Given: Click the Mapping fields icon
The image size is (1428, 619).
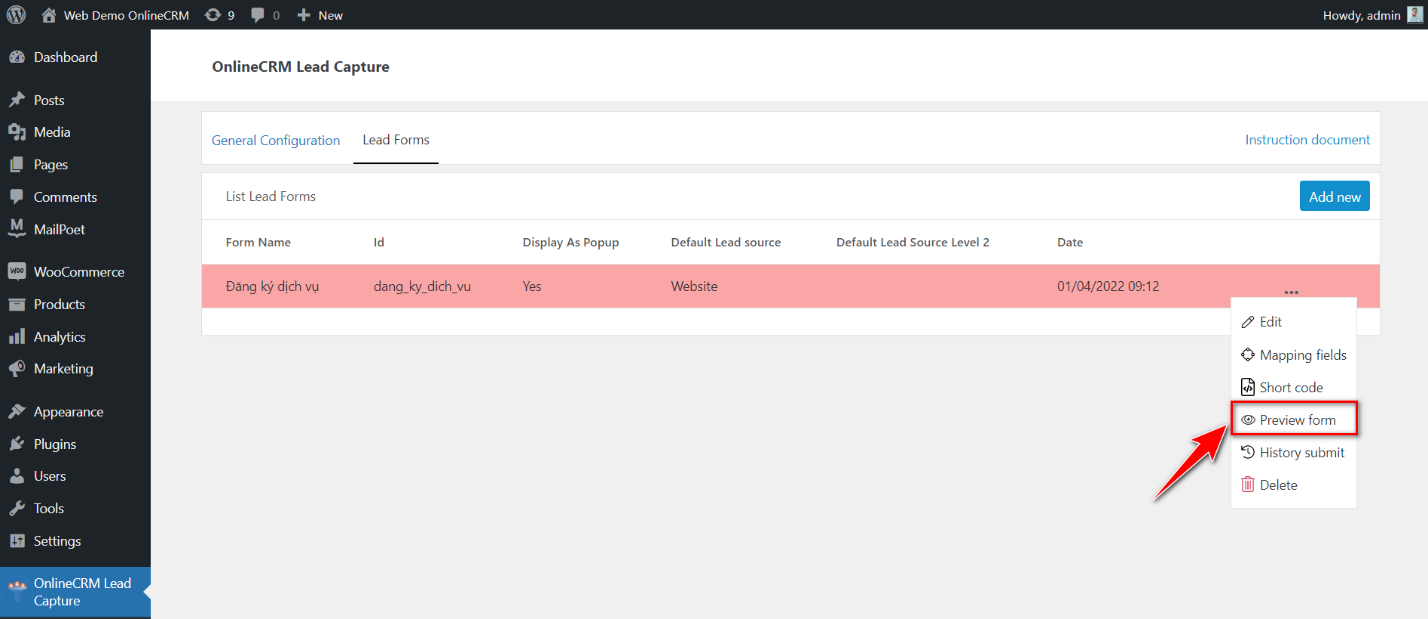Looking at the screenshot, I should (1248, 354).
